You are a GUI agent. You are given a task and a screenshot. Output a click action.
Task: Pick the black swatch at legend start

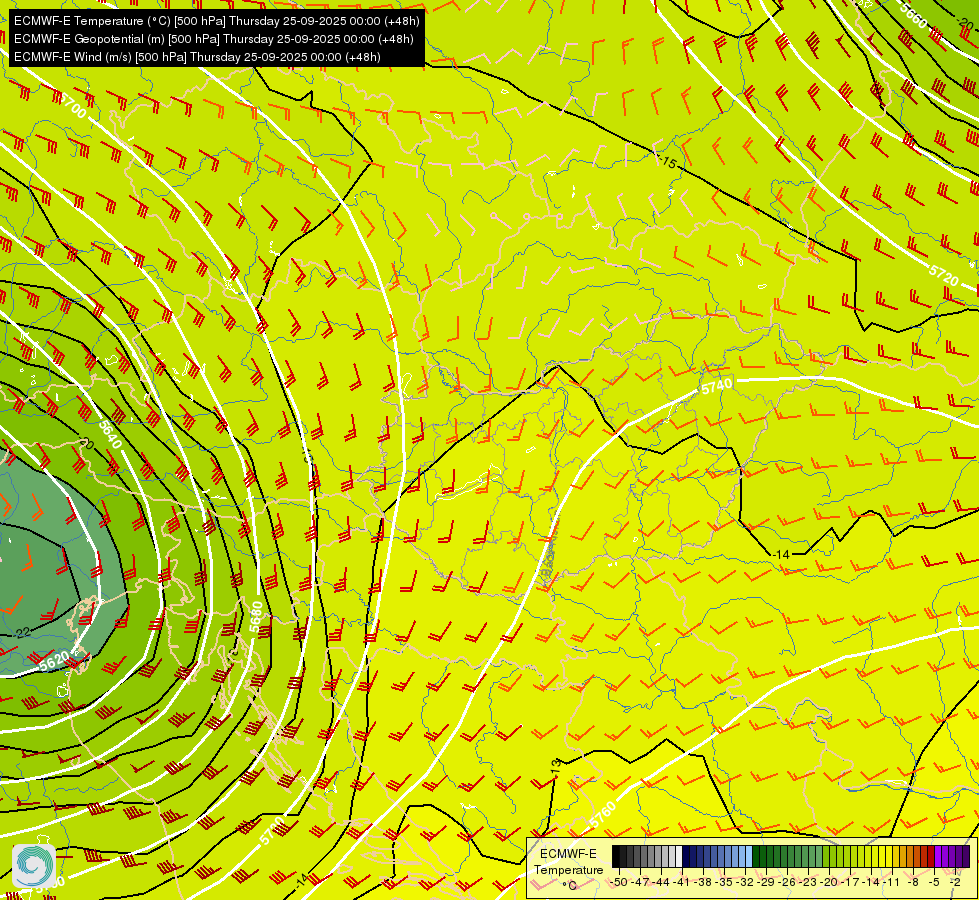[616, 856]
